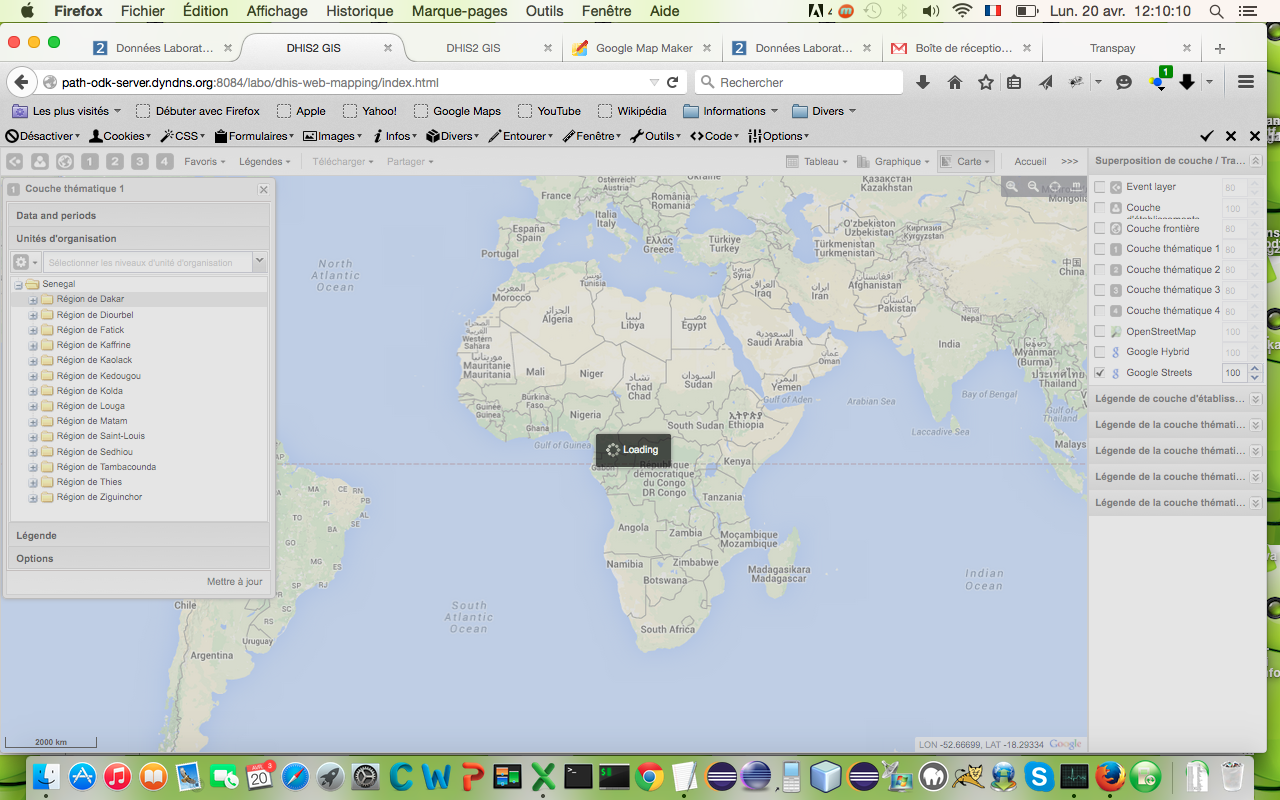Screen dimensions: 1280x800
Task: Click the zoom to extent crosshair icon
Action: coord(1055,187)
